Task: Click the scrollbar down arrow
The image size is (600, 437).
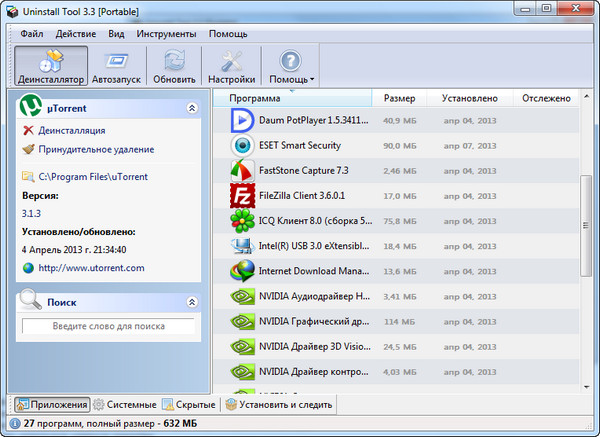Action: (x=587, y=387)
